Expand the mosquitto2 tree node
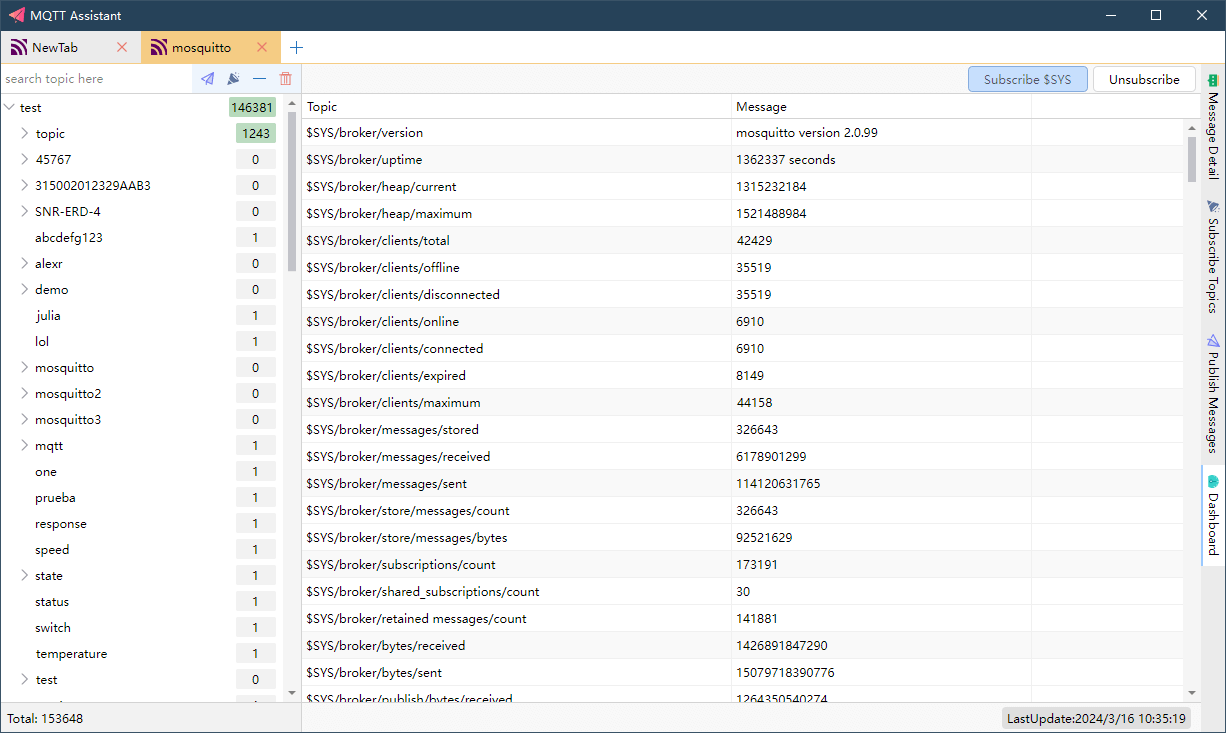The height and width of the screenshot is (733, 1226). point(25,393)
